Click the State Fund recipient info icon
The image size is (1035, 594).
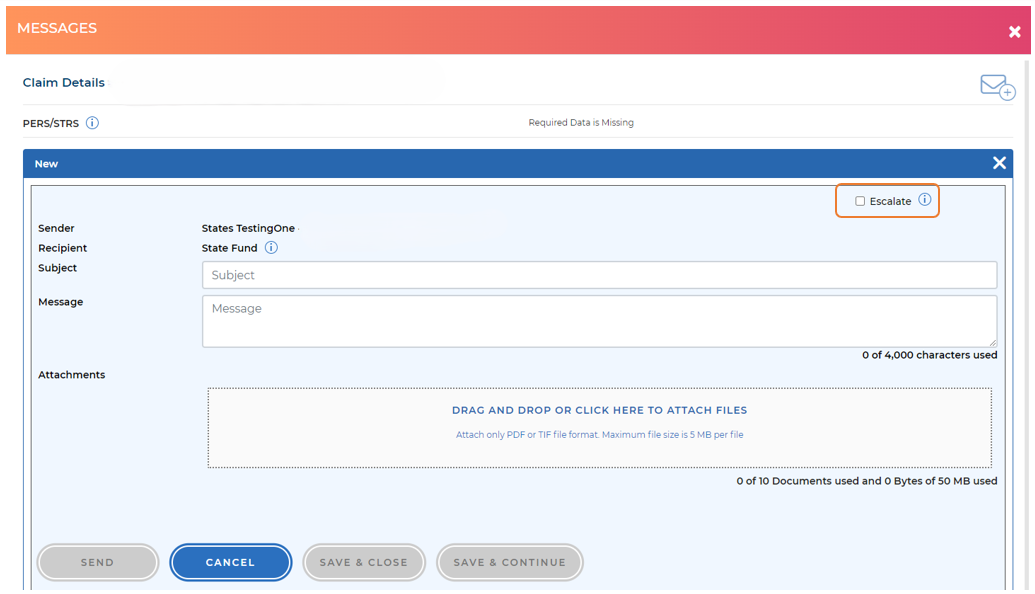click(271, 248)
